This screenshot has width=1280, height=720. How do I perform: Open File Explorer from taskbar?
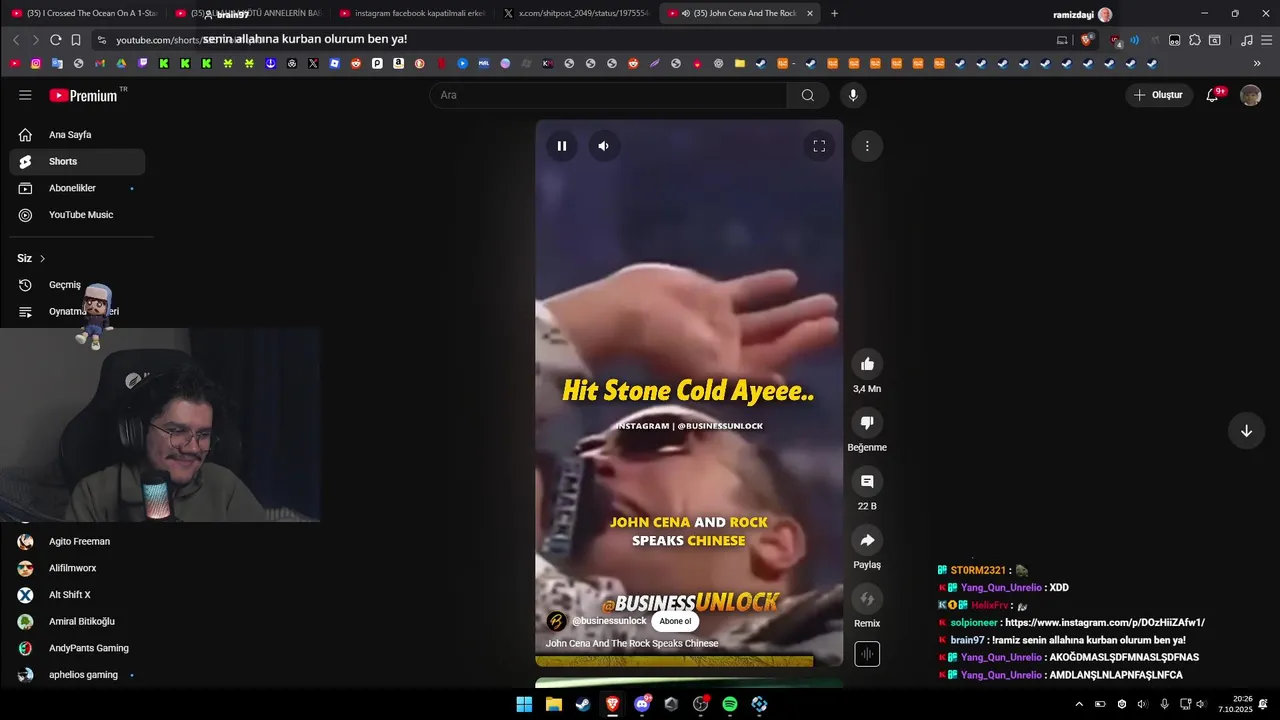[553, 704]
